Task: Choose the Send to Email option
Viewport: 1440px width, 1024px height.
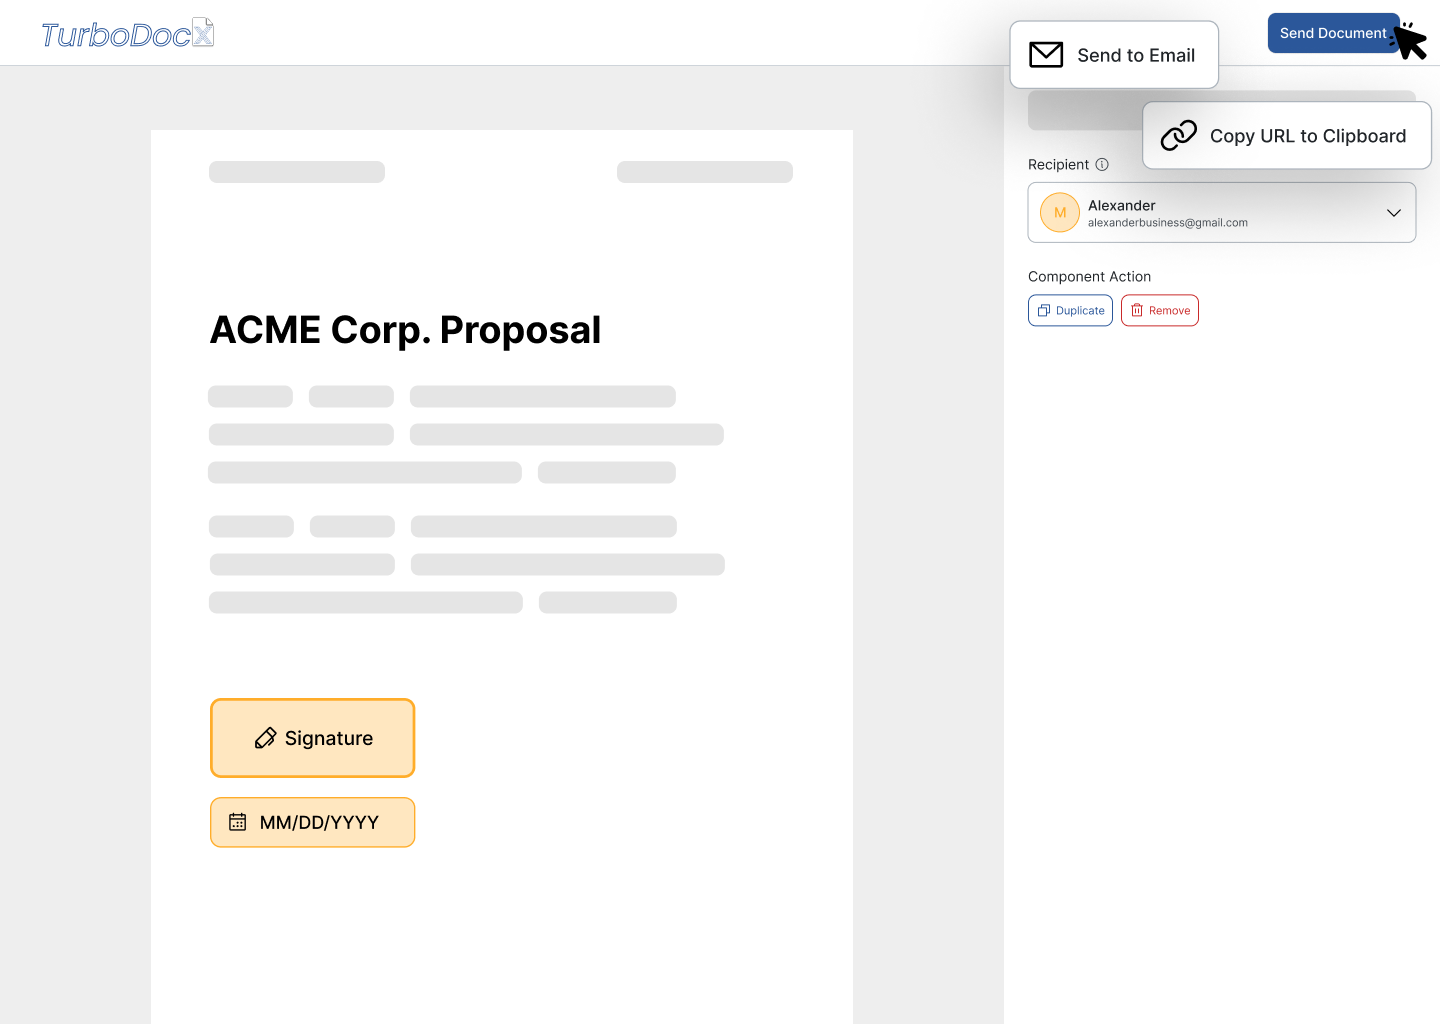Action: (x=1135, y=56)
